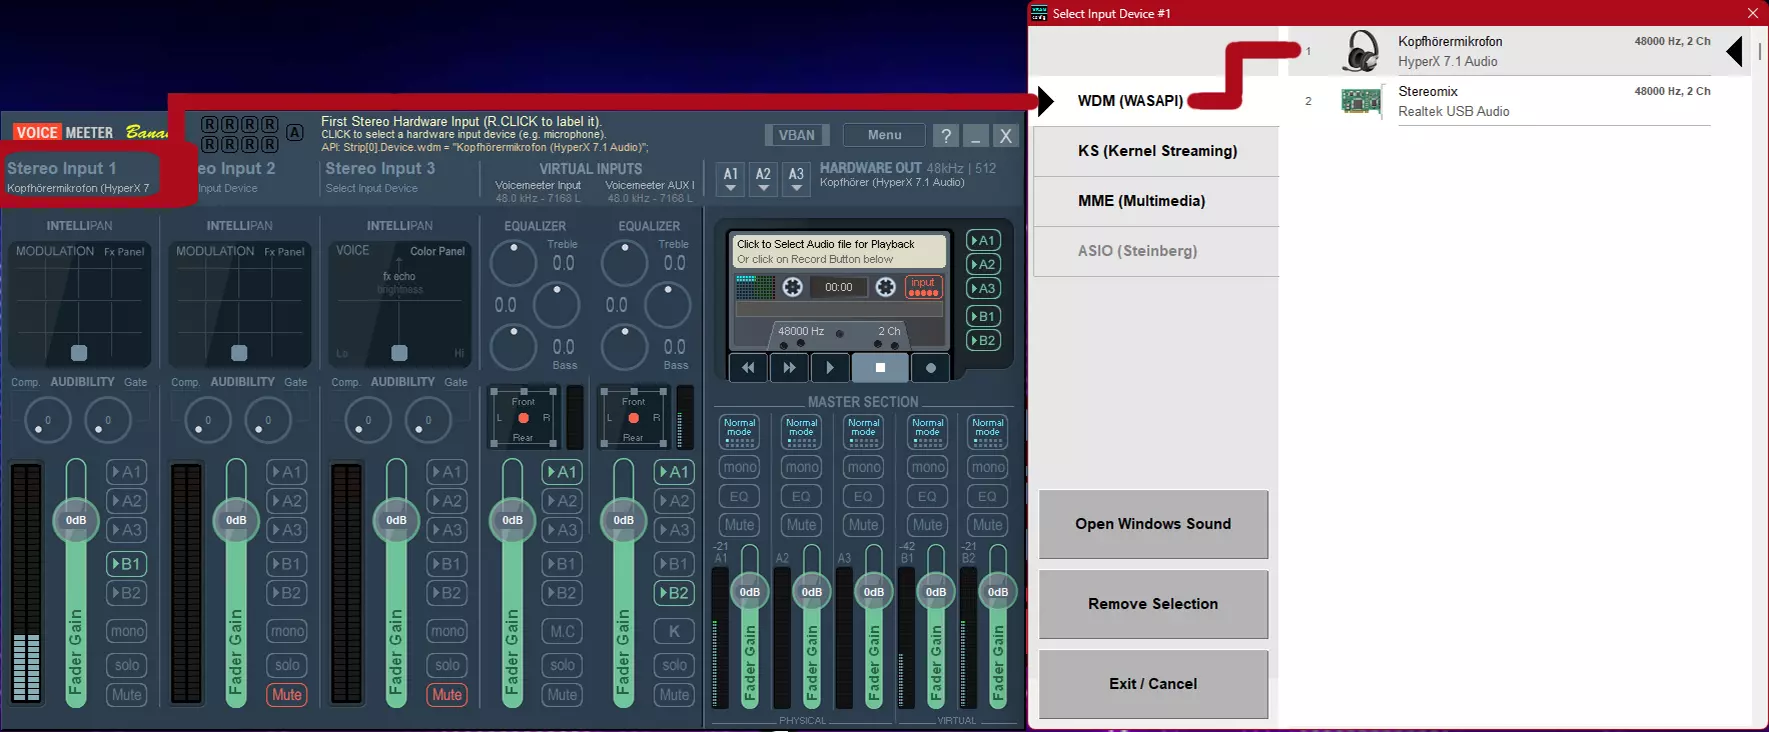Open EQ for master A2 bus
The width and height of the screenshot is (1769, 732).
pyautogui.click(x=802, y=496)
